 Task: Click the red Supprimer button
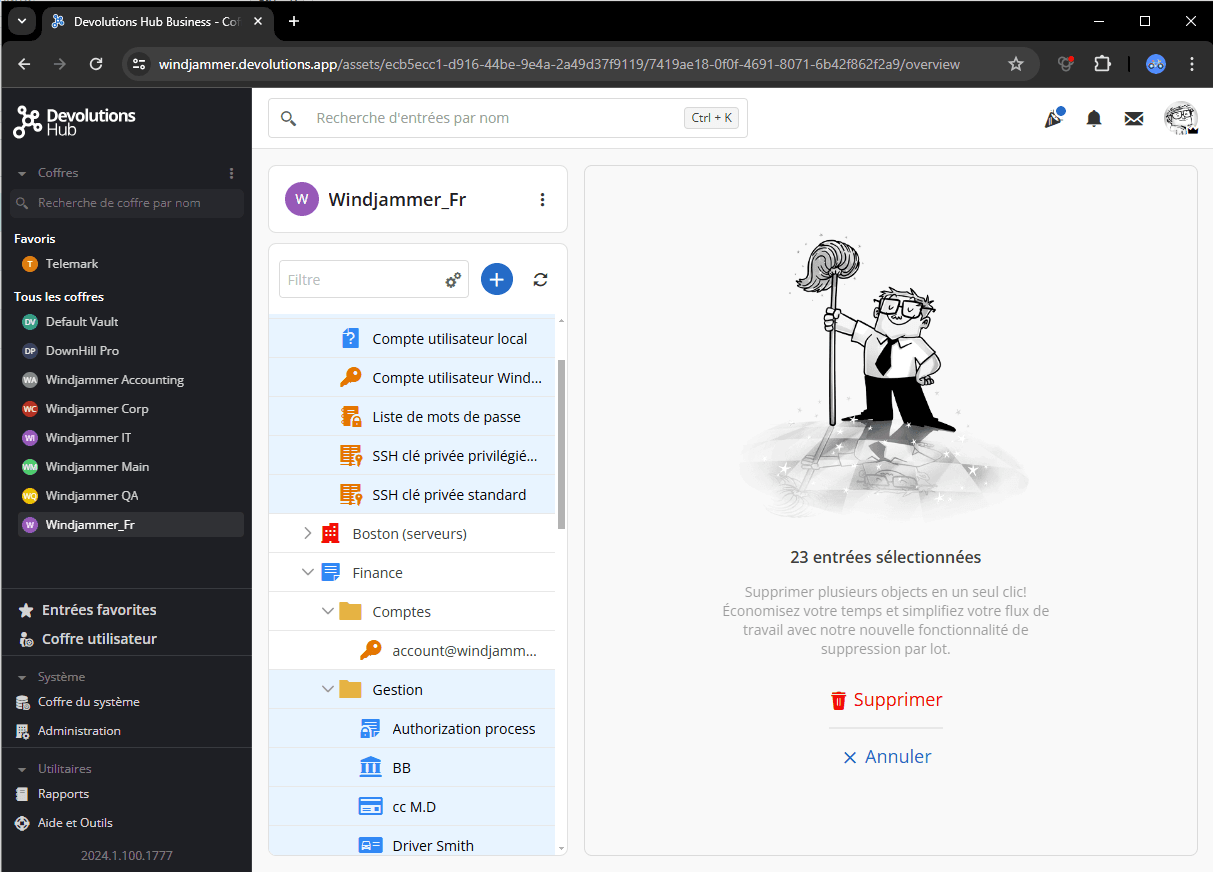tap(886, 700)
